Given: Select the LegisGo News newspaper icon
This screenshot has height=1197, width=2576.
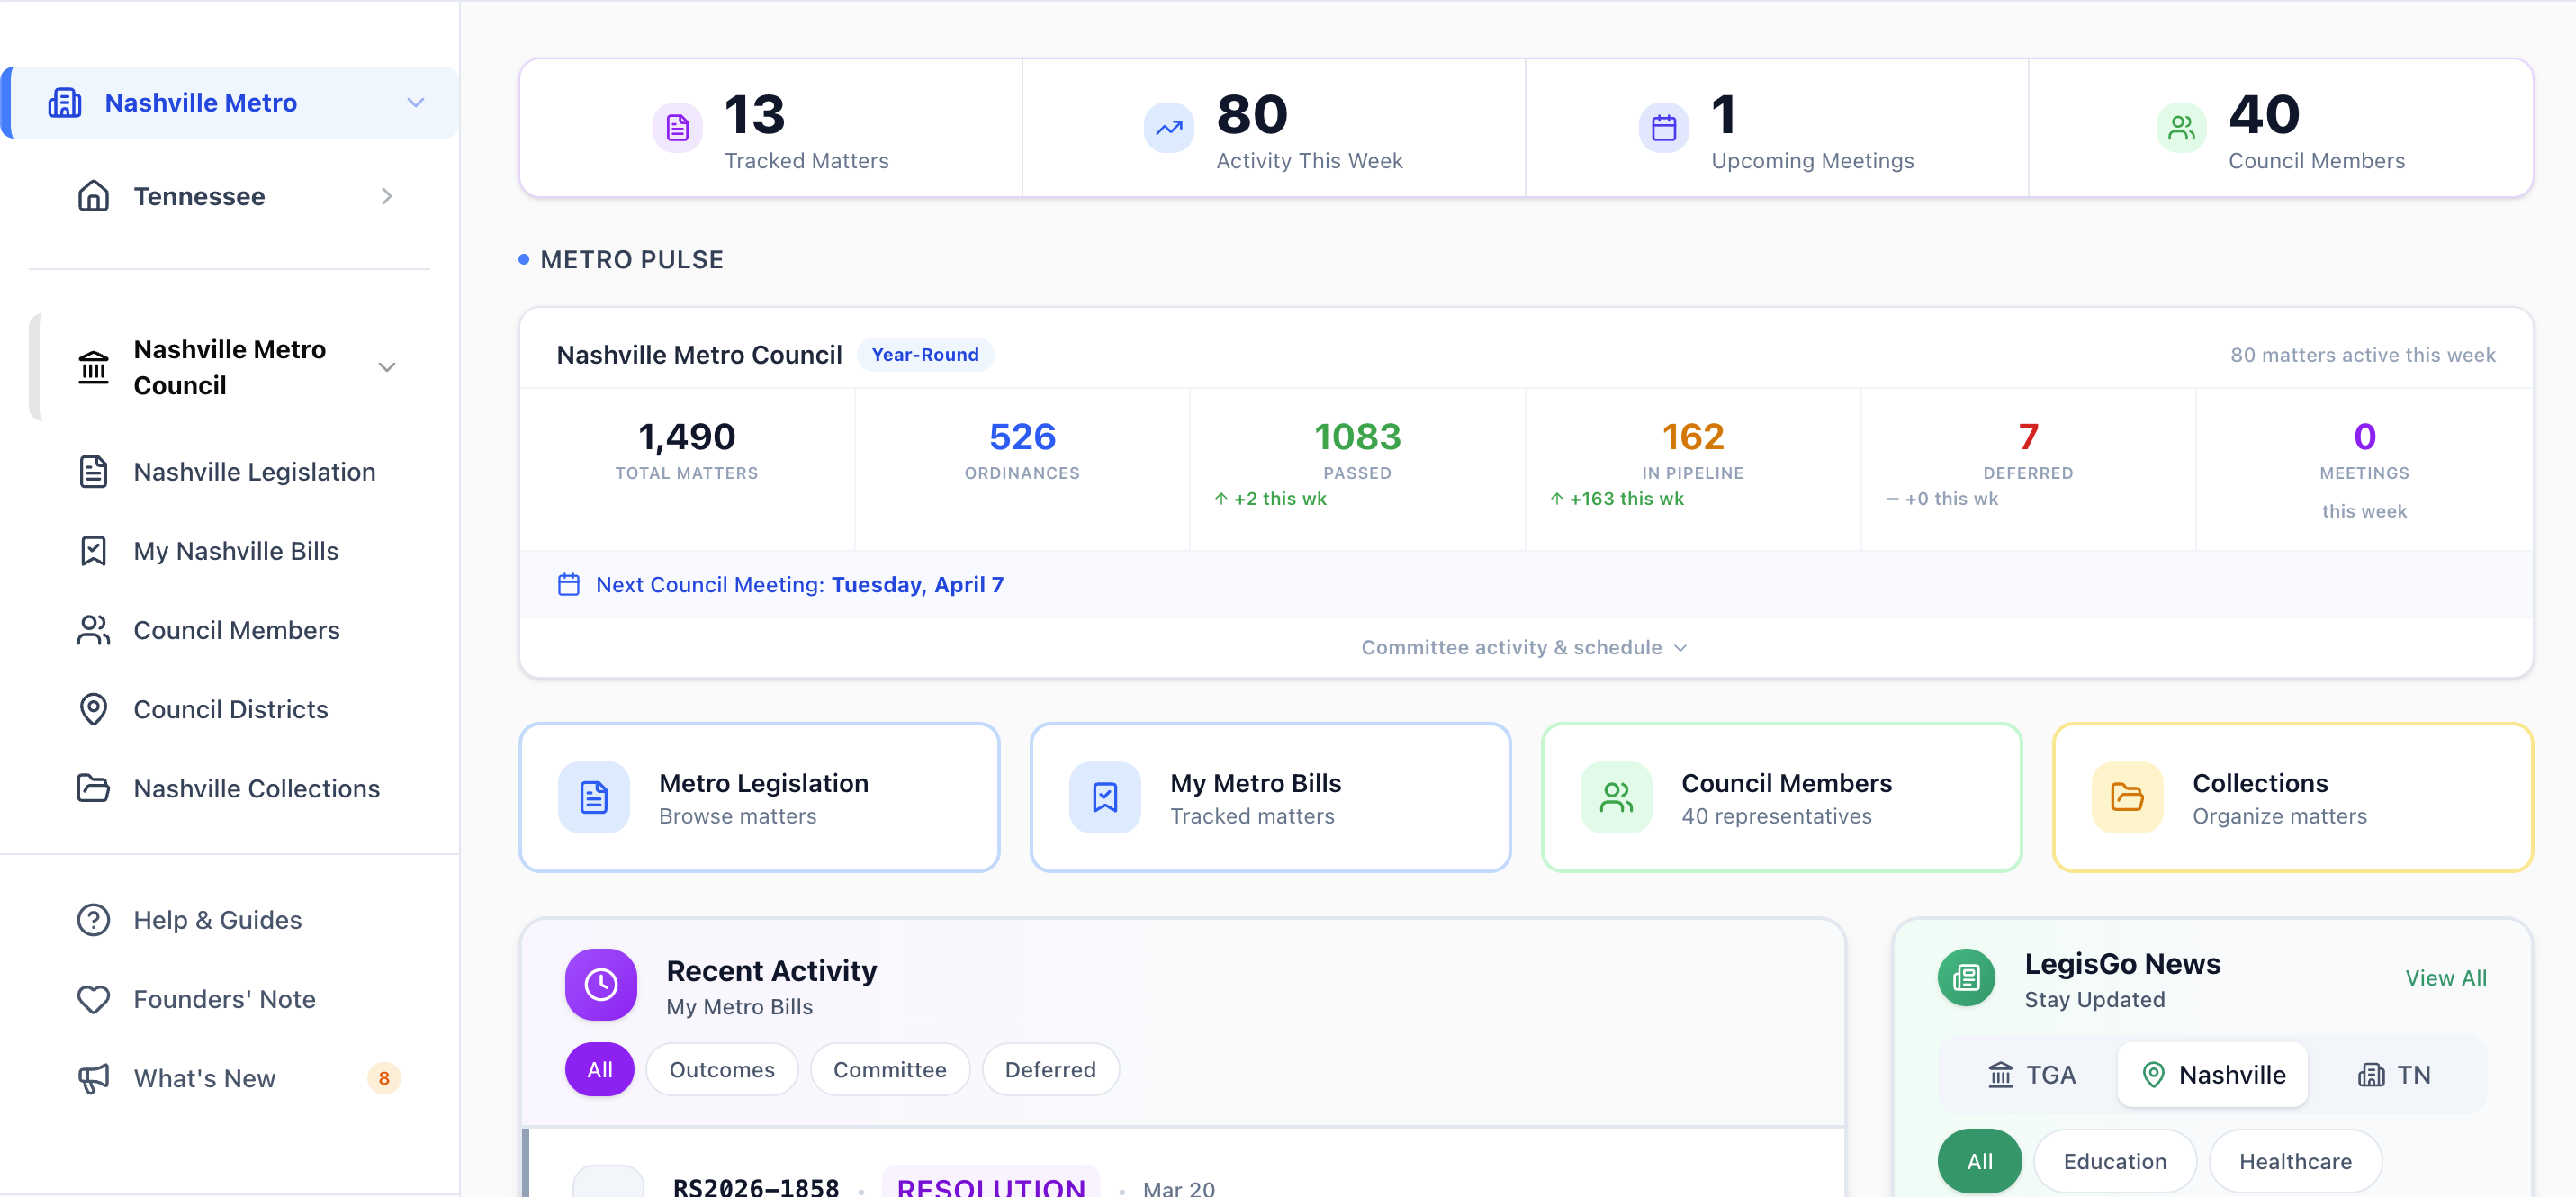Looking at the screenshot, I should click(x=1965, y=977).
